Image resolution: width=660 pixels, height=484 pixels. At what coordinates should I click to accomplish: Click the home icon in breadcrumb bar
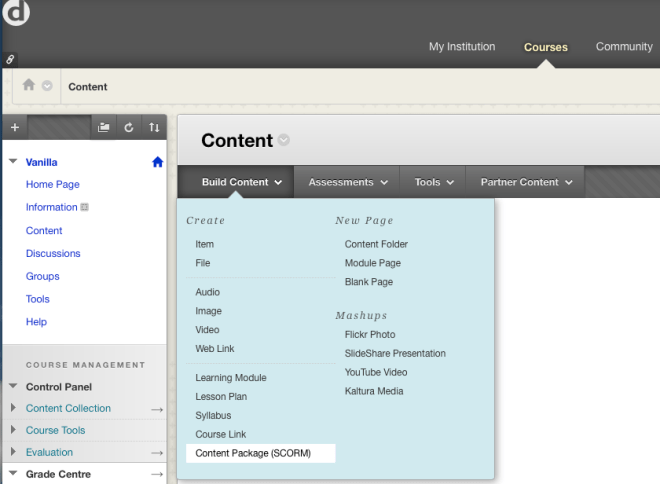coord(29,85)
